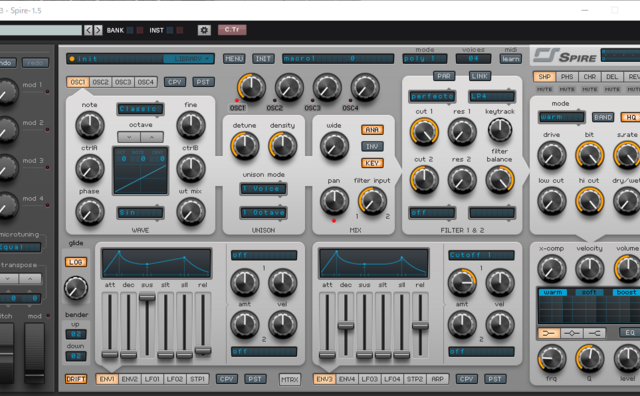640x396 pixels.
Task: Click the drive knob
Action: (551, 156)
